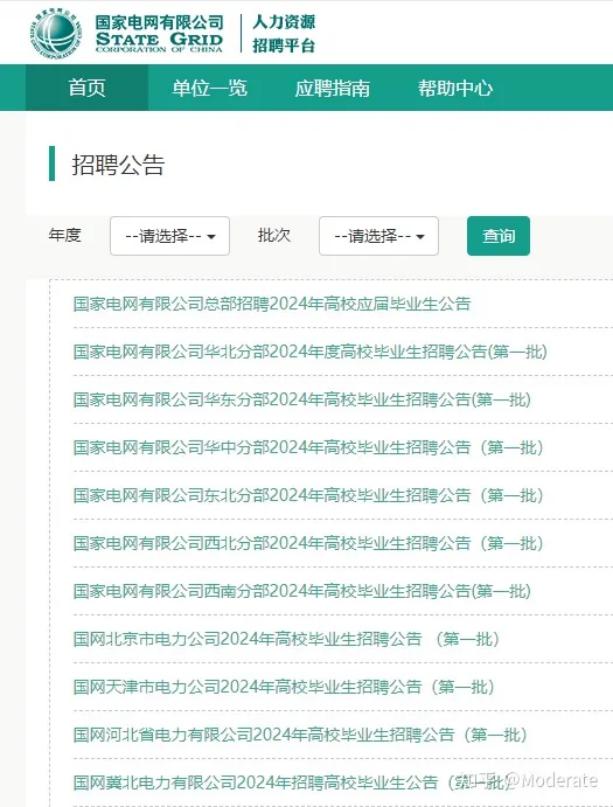Open 西北分部2024年招聘公告 link
The height and width of the screenshot is (807, 613).
pyautogui.click(x=308, y=543)
